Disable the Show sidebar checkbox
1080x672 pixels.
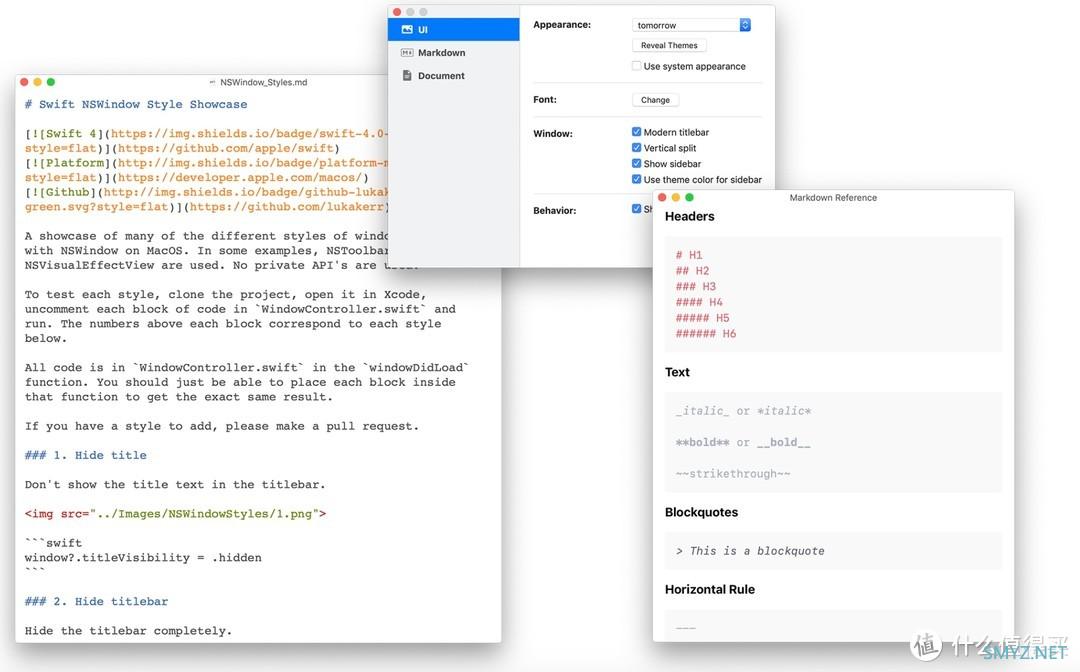pyautogui.click(x=636, y=163)
